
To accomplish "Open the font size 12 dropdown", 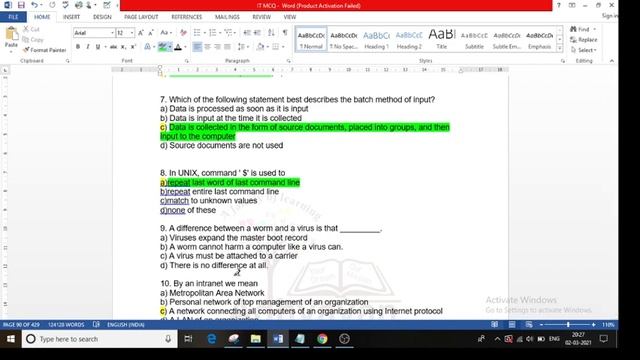I will point(132,33).
